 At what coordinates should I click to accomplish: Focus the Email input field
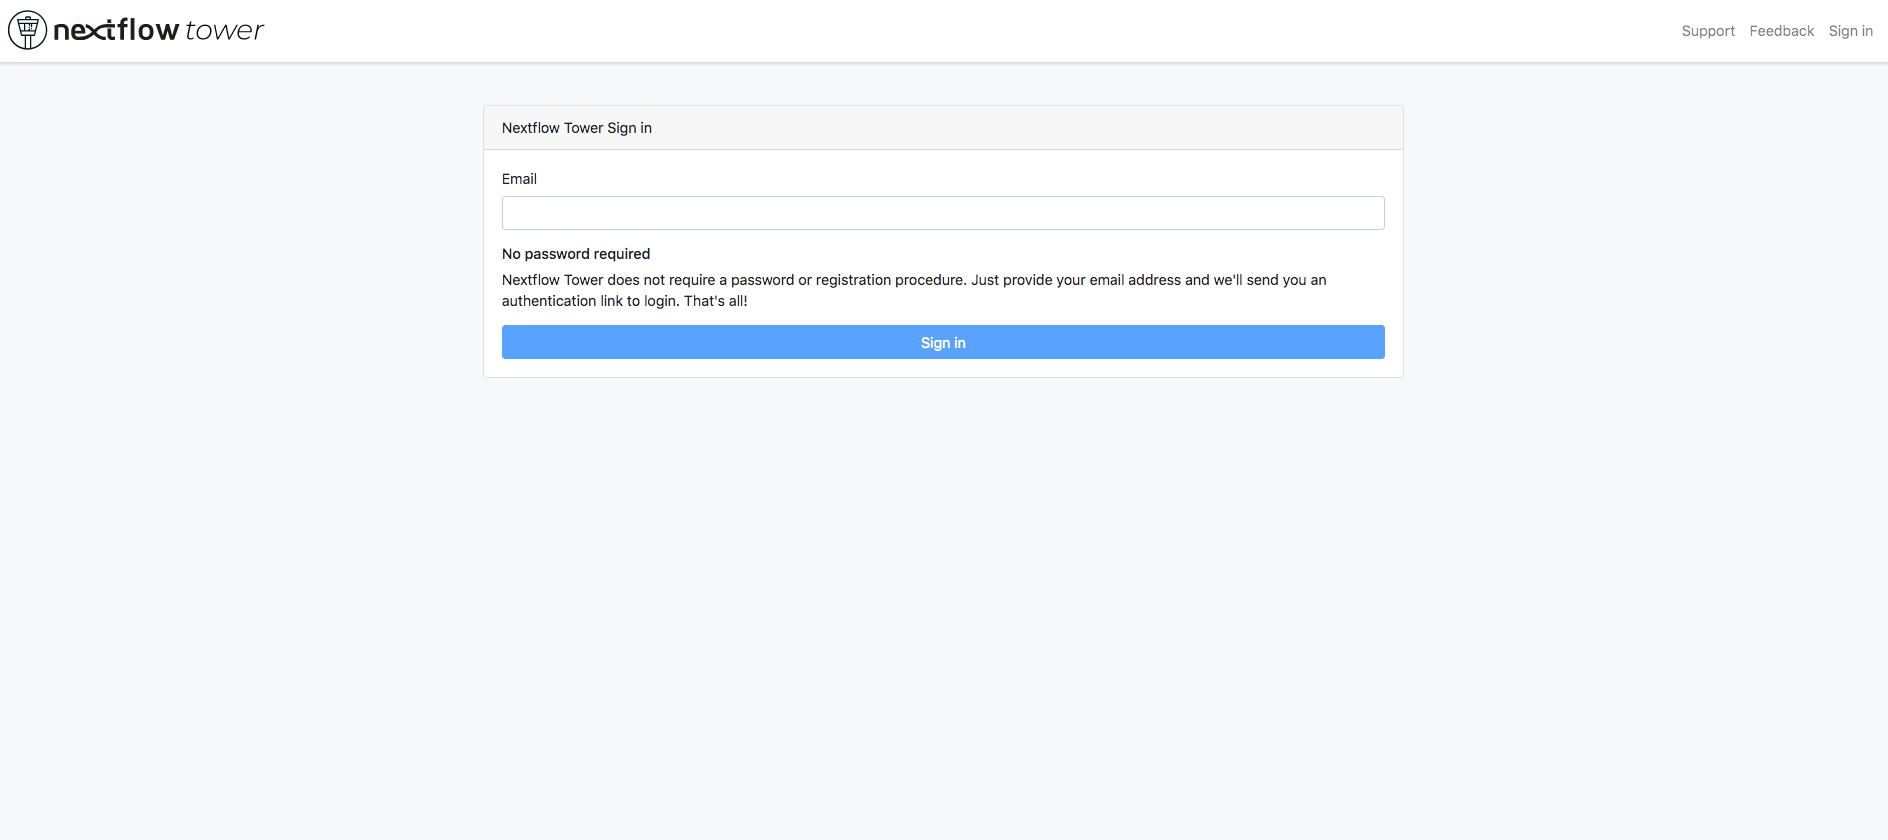[x=943, y=213]
